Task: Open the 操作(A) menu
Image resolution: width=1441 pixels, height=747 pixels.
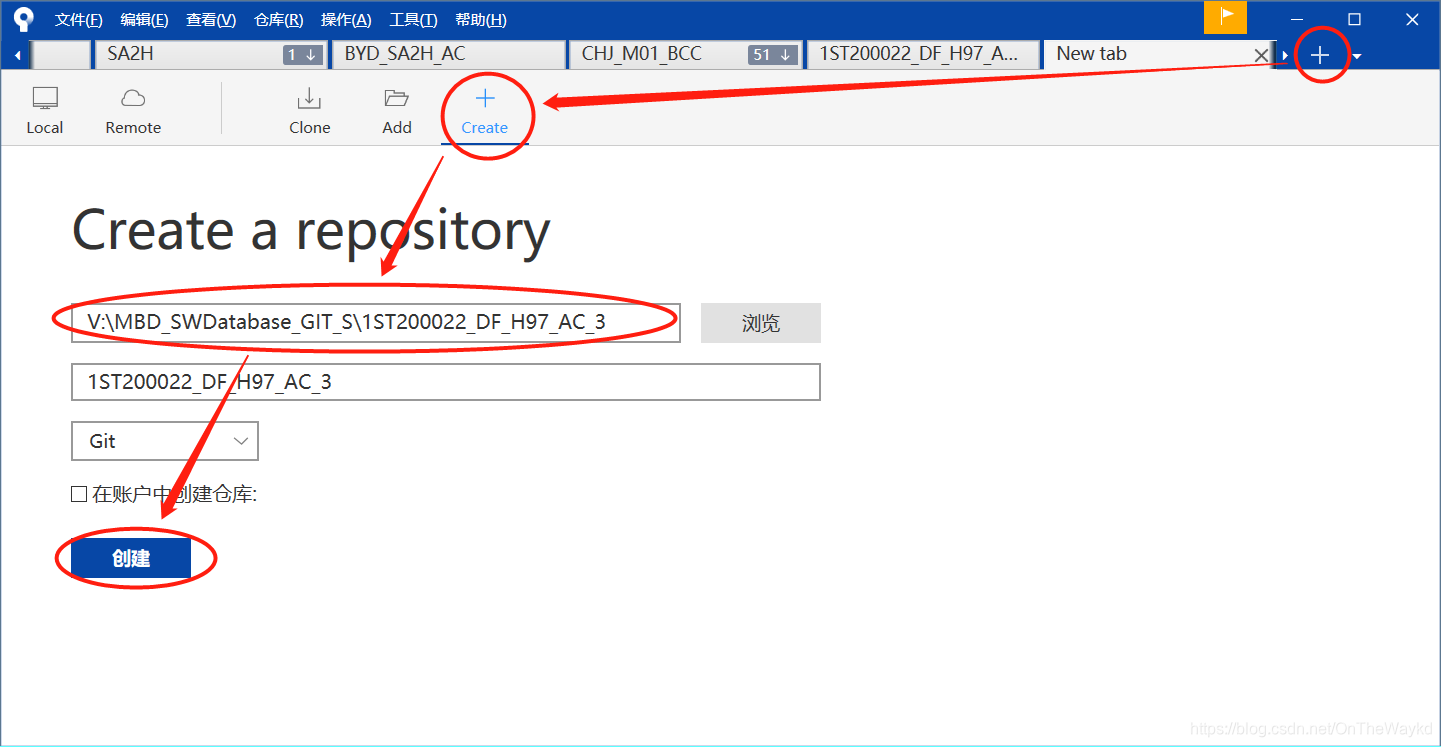Action: point(346,20)
